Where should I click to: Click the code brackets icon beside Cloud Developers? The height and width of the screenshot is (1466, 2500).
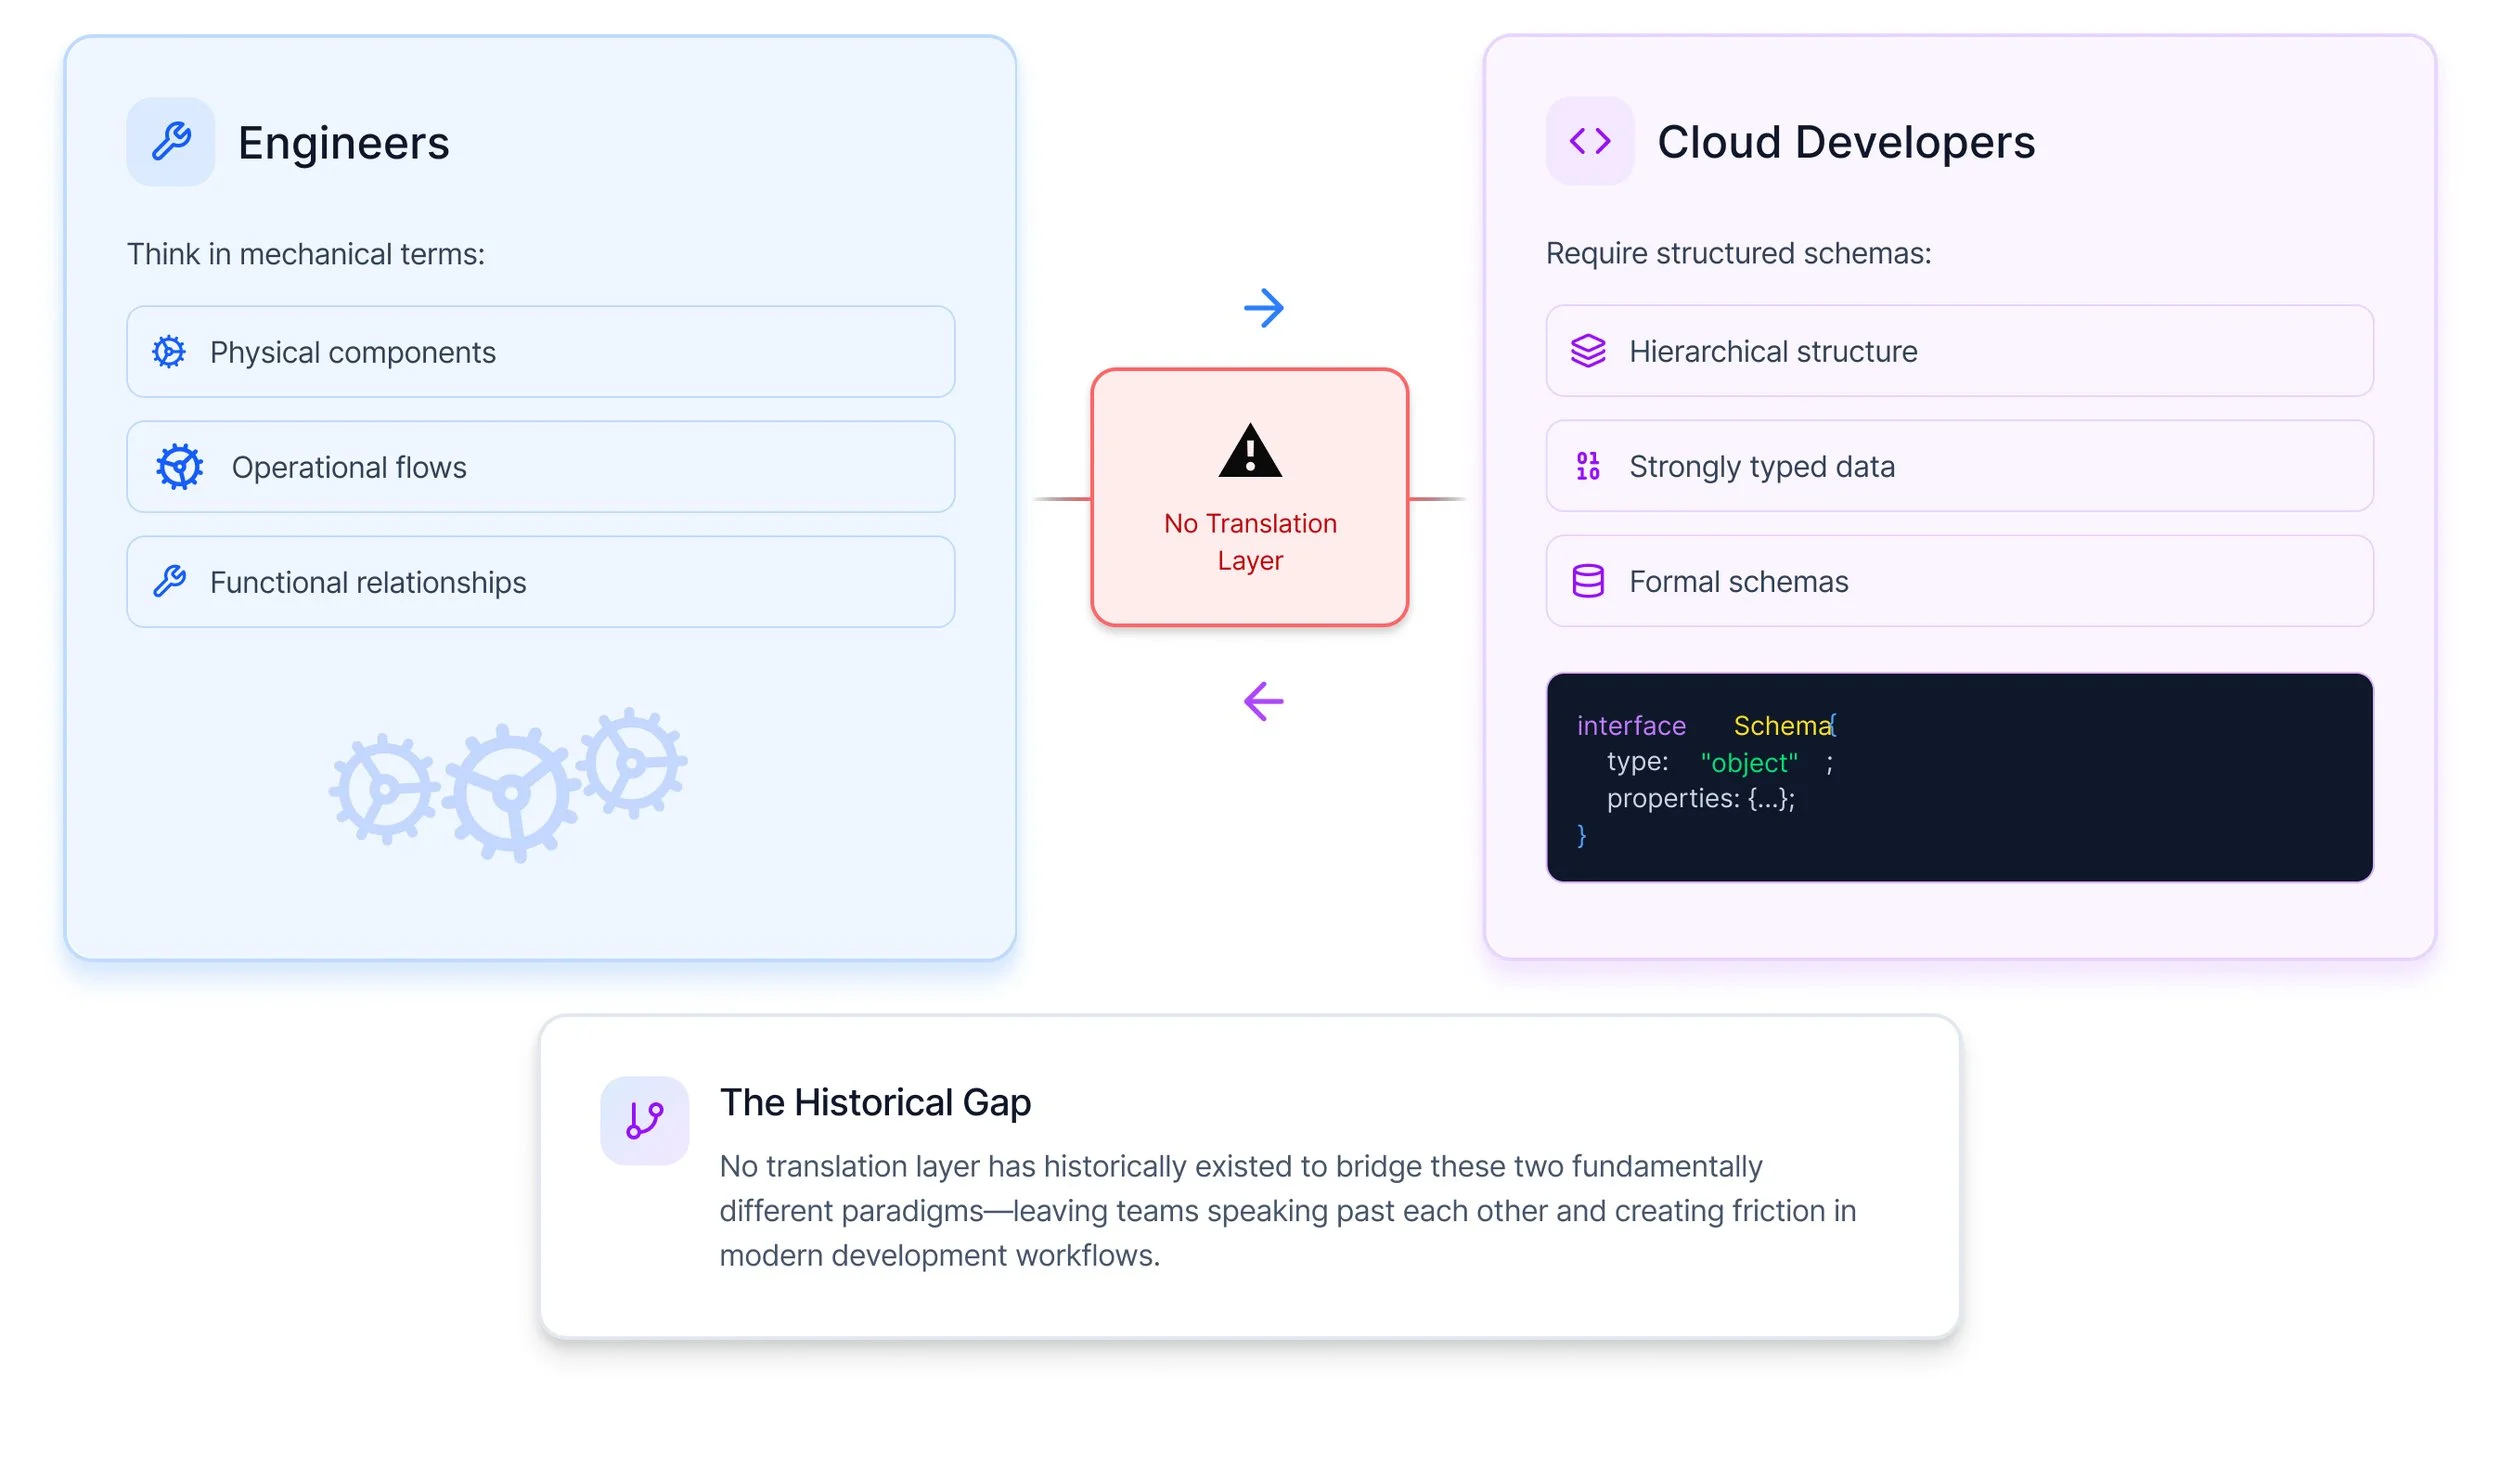coord(1589,141)
